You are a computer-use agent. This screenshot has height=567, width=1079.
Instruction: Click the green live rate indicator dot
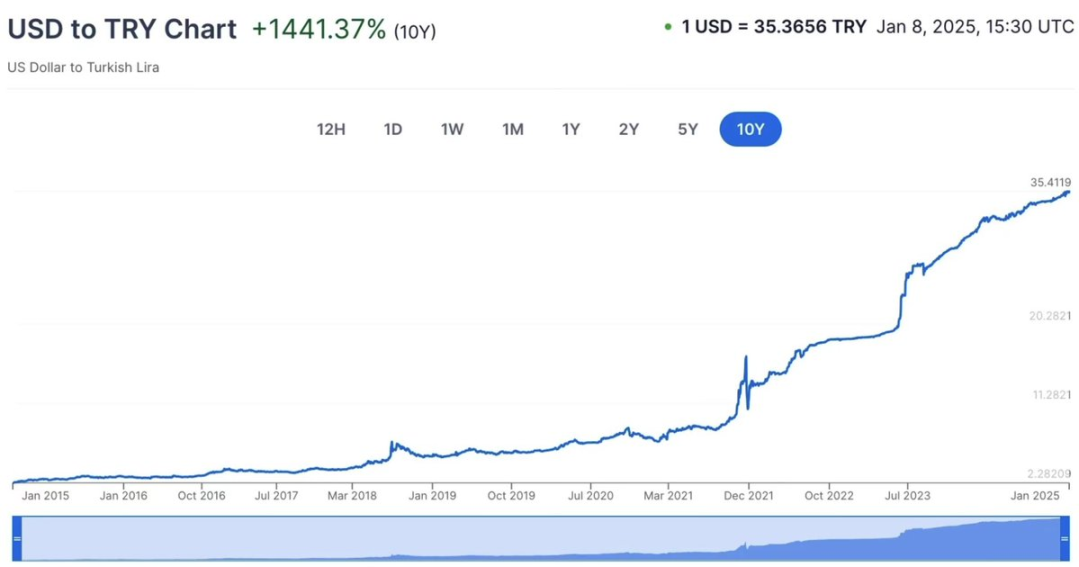coord(668,28)
